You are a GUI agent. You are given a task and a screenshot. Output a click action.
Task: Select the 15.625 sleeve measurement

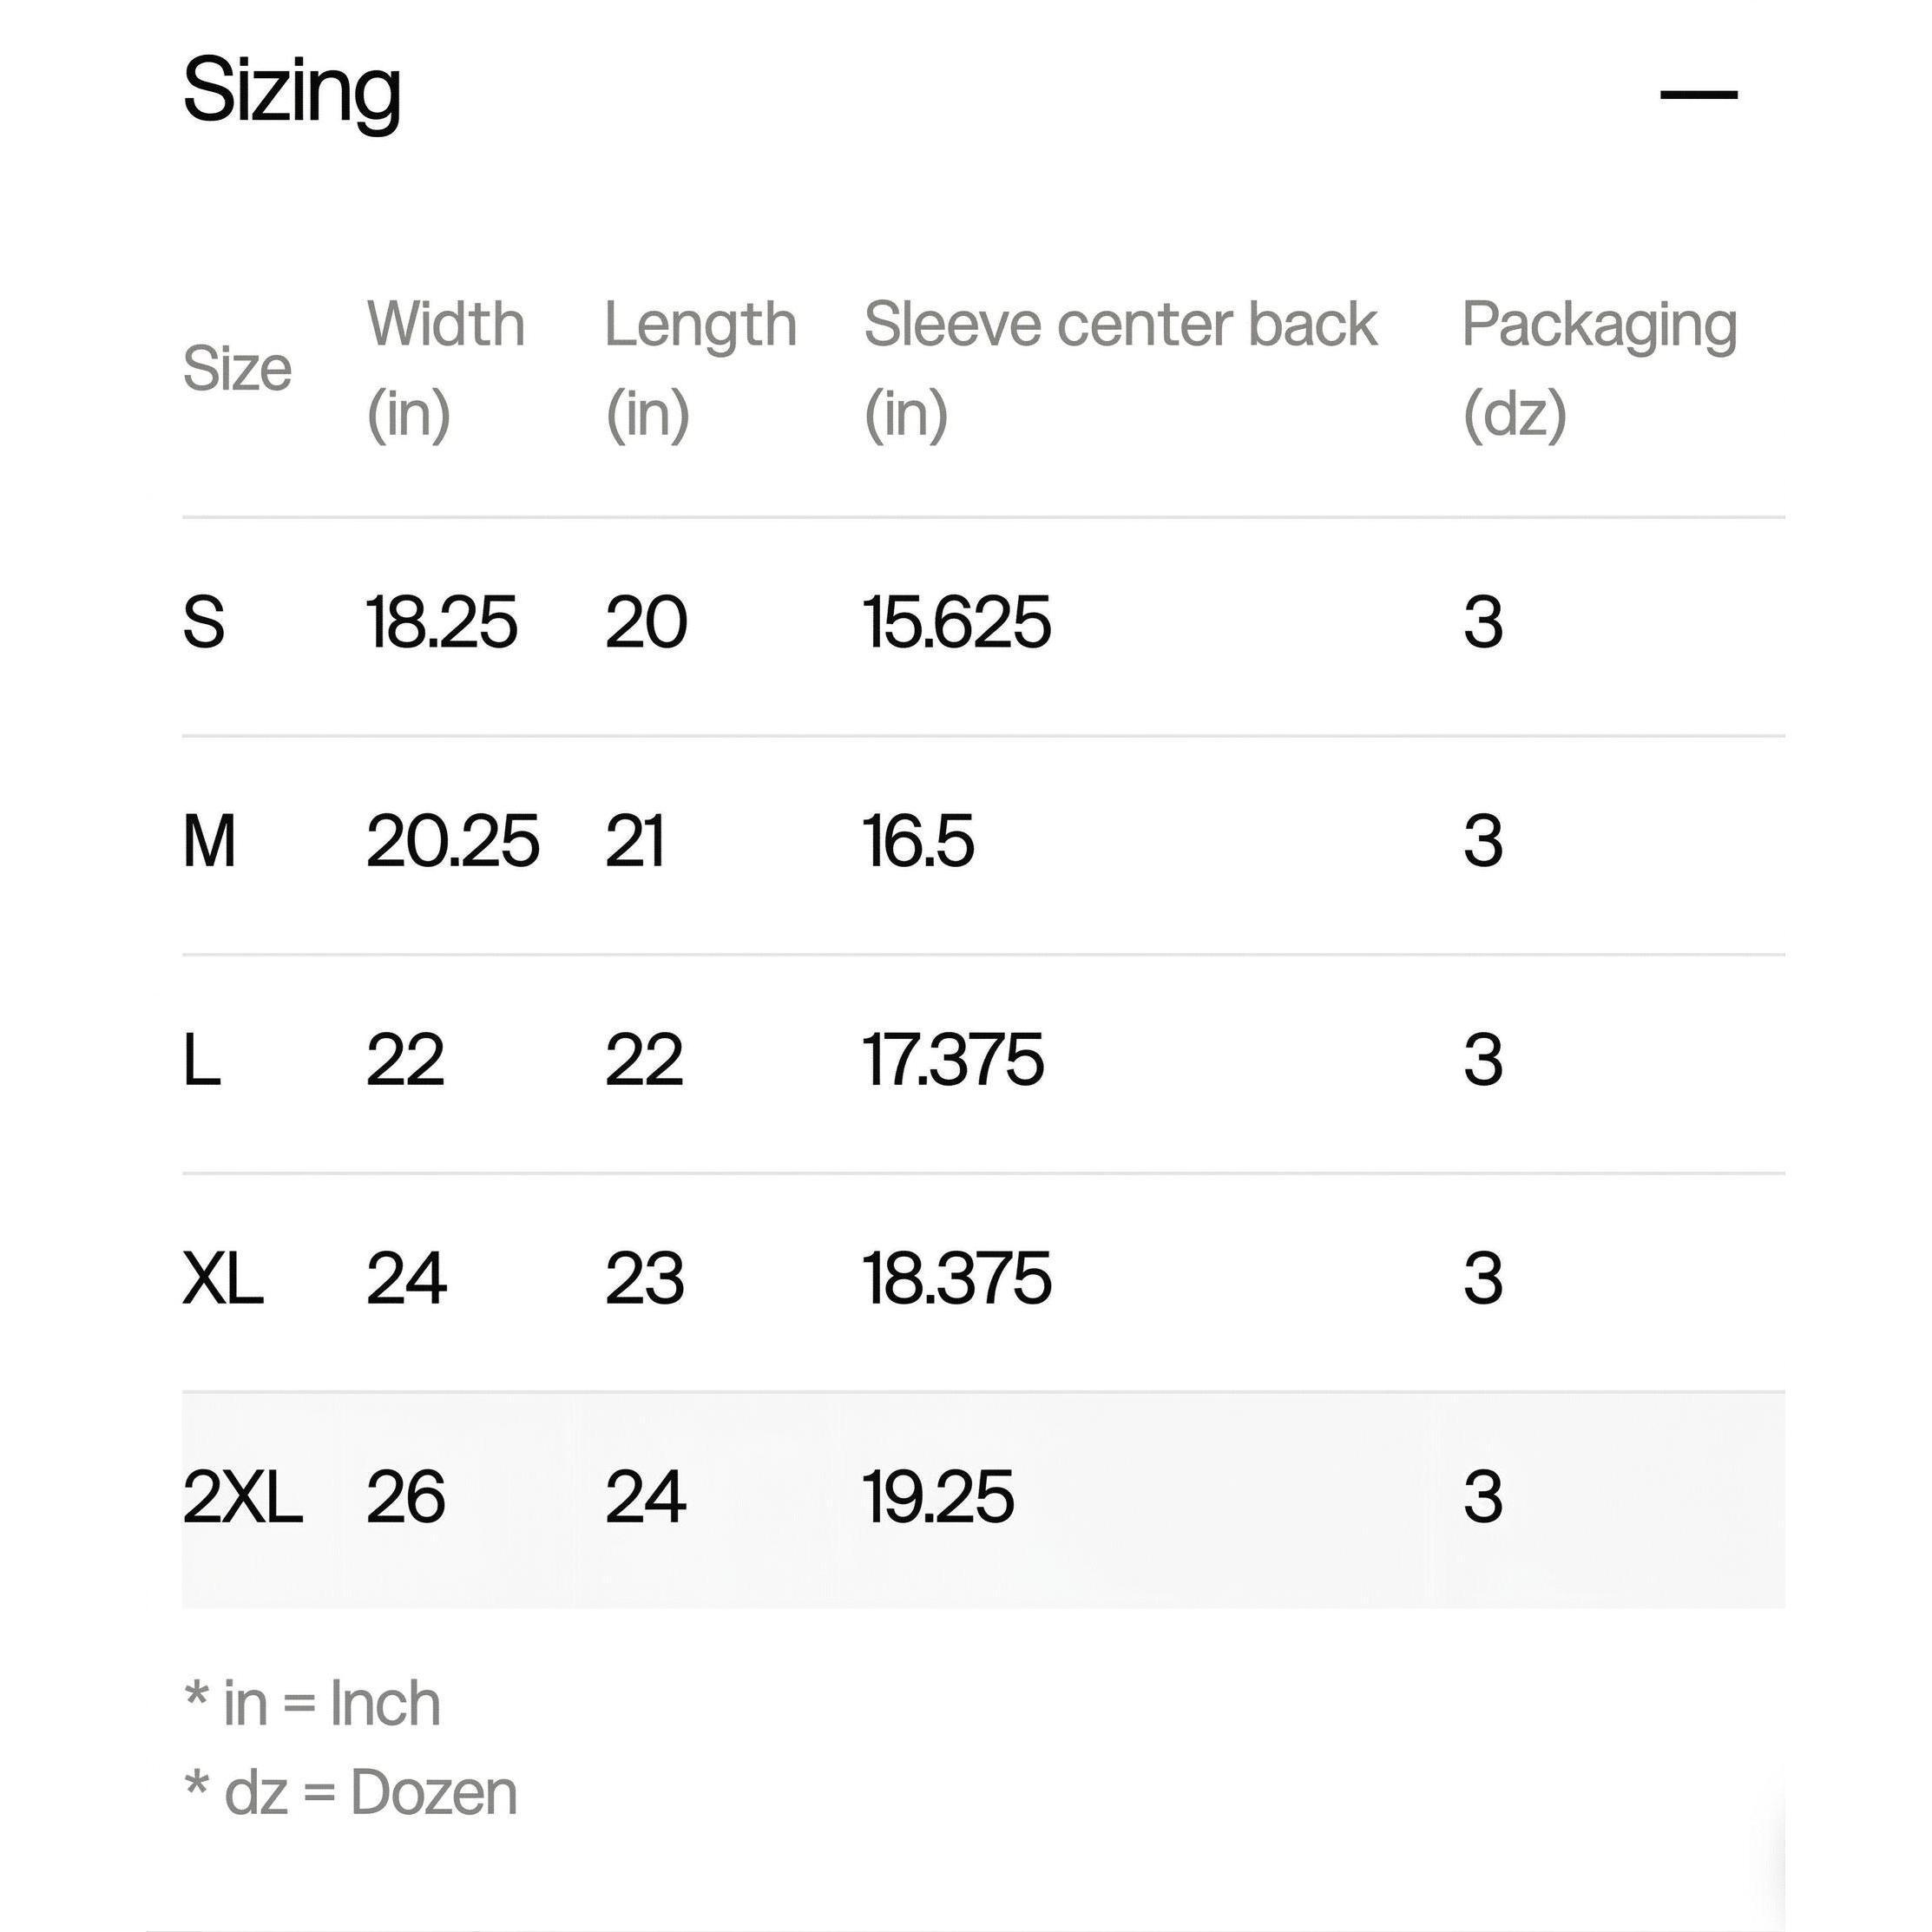956,622
